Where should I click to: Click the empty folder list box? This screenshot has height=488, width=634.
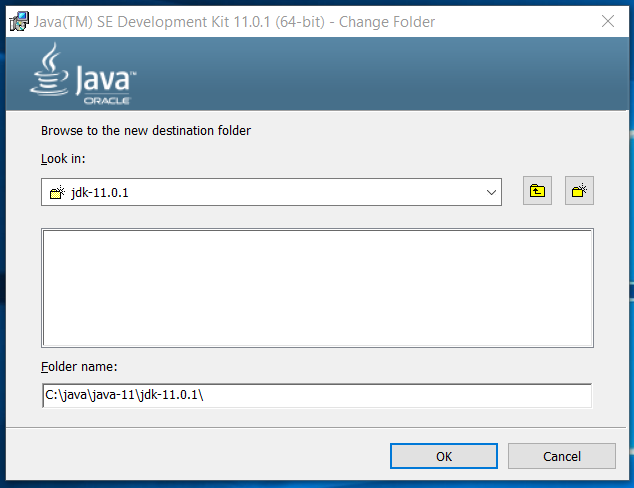[x=317, y=288]
